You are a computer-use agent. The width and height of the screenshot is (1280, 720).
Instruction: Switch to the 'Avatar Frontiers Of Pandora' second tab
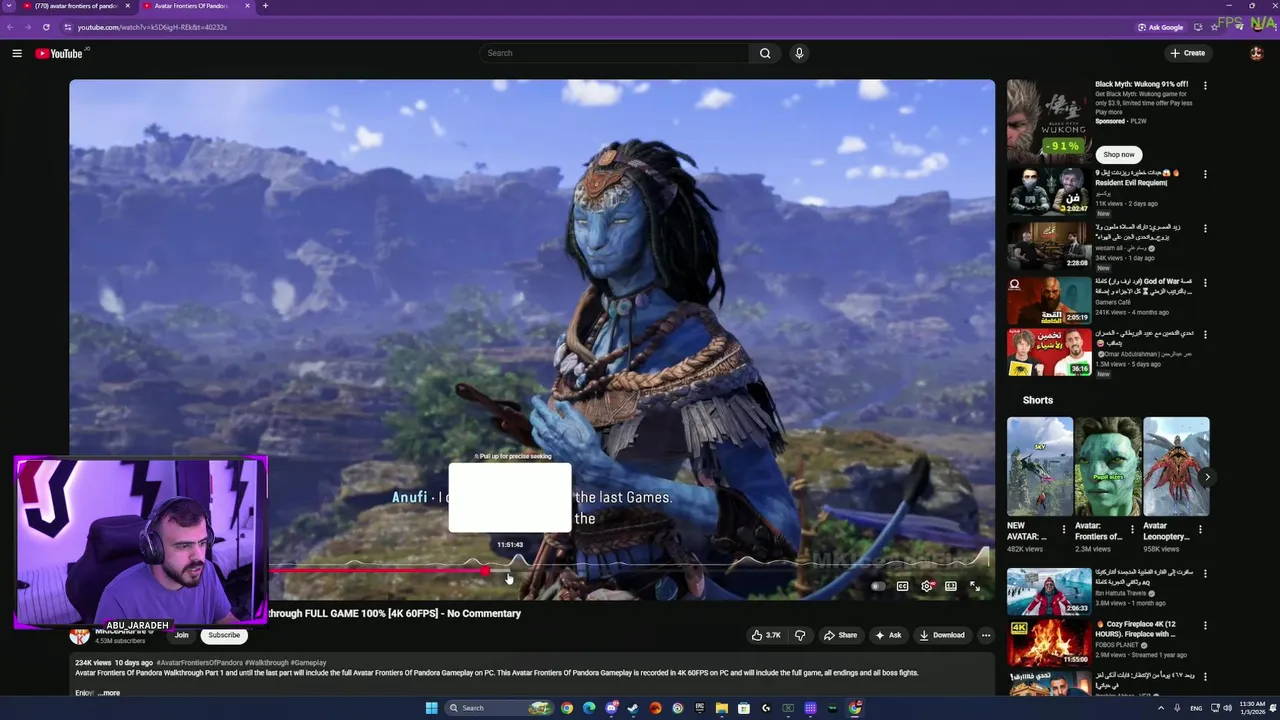[192, 6]
